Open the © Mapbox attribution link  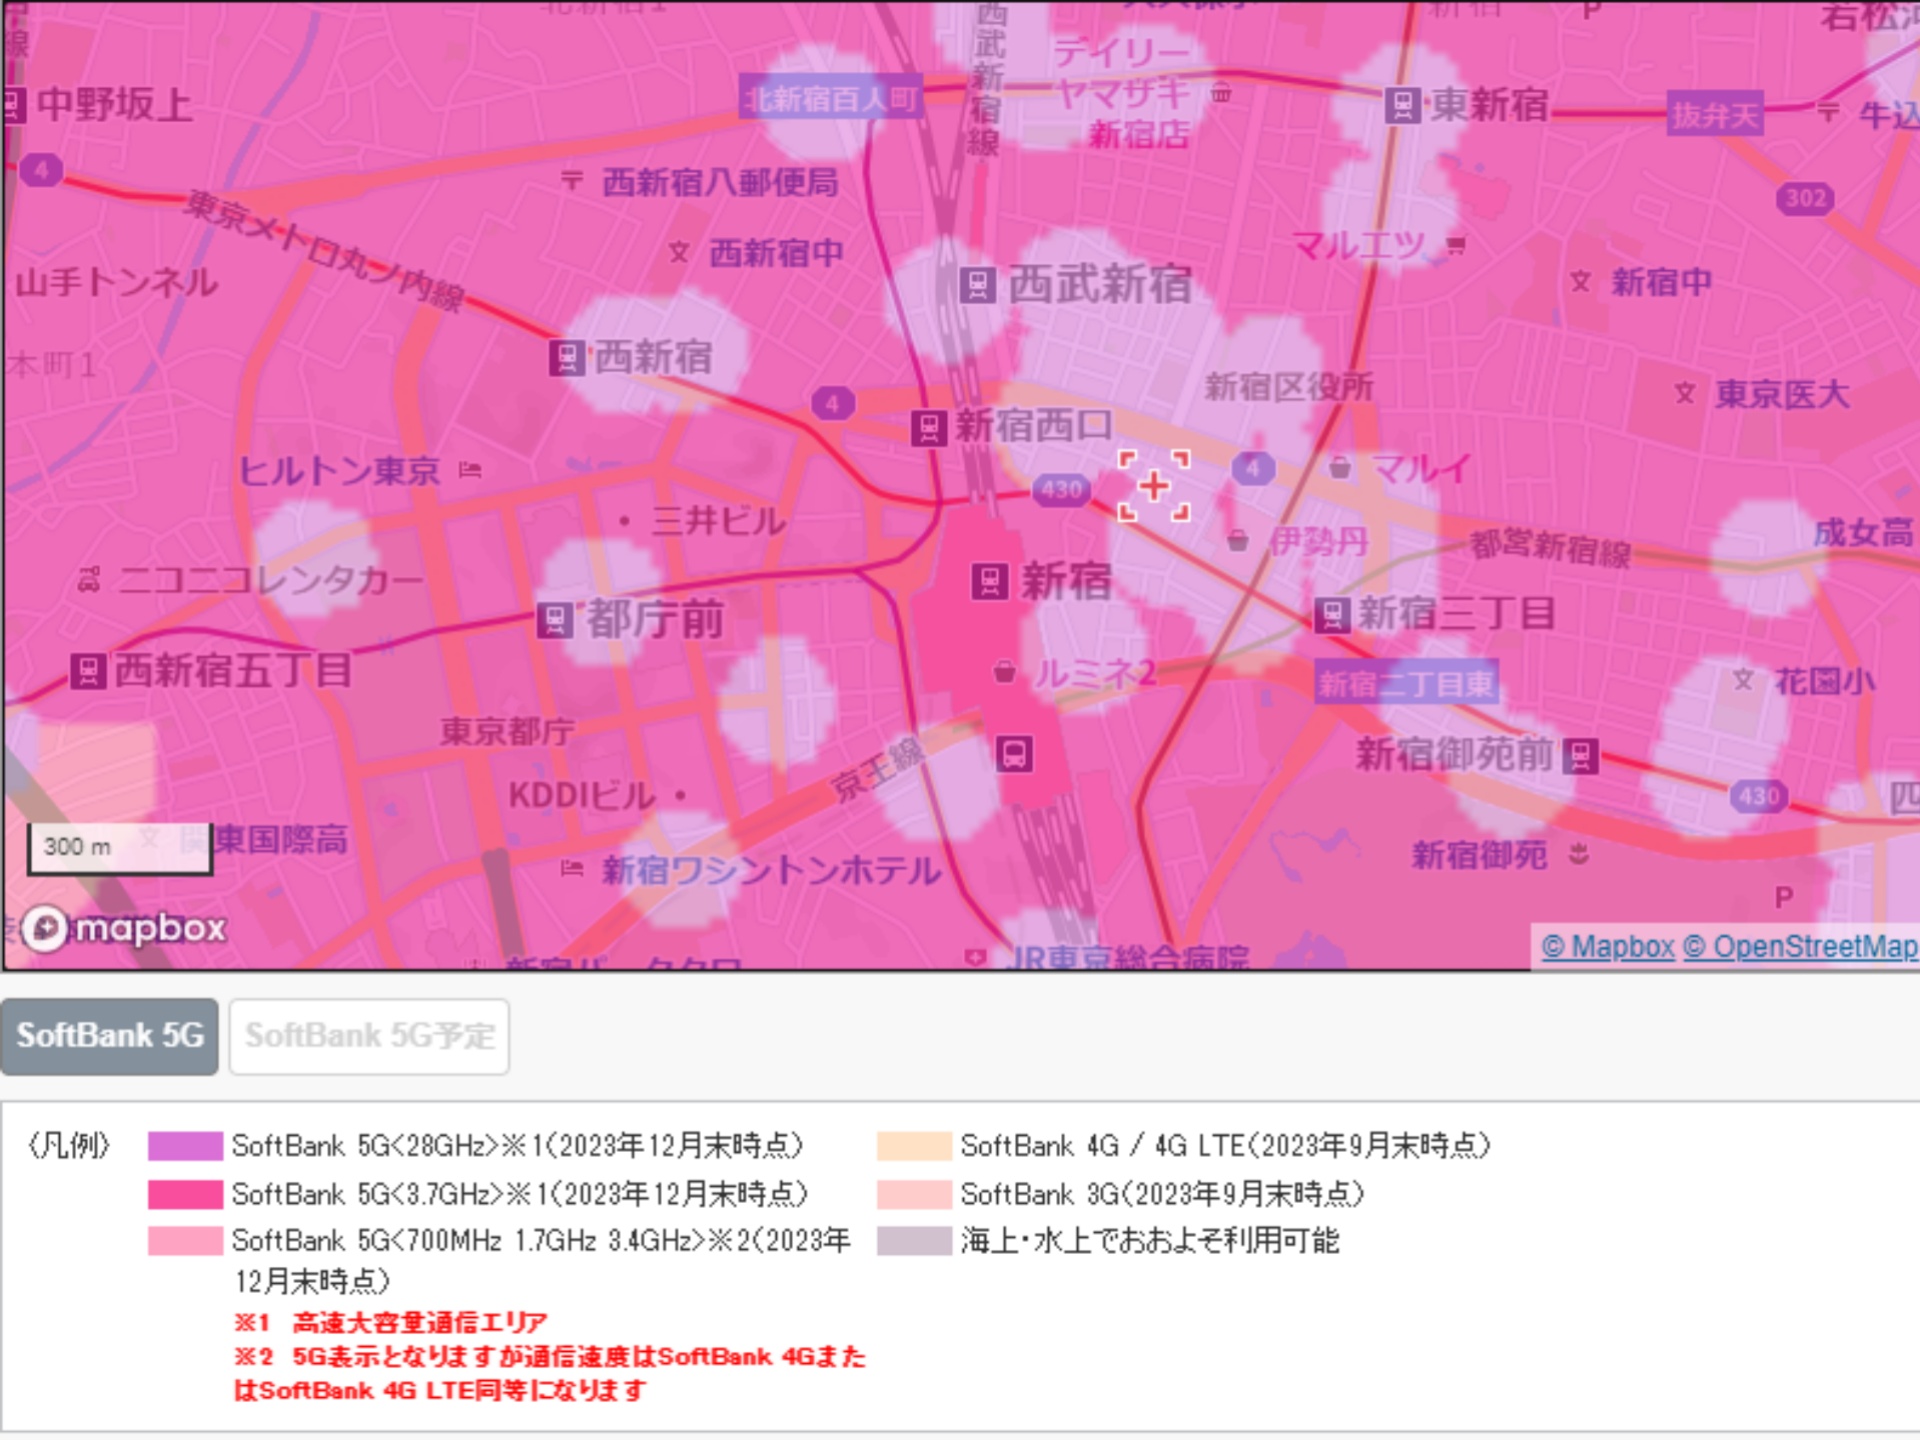click(1607, 946)
